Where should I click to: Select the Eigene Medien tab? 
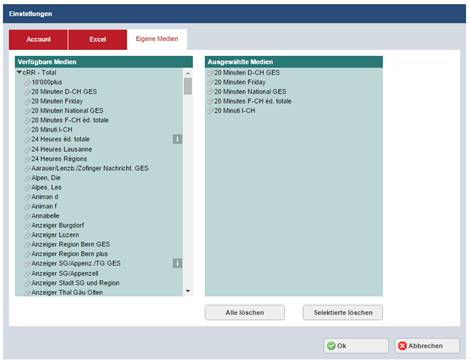tap(157, 39)
